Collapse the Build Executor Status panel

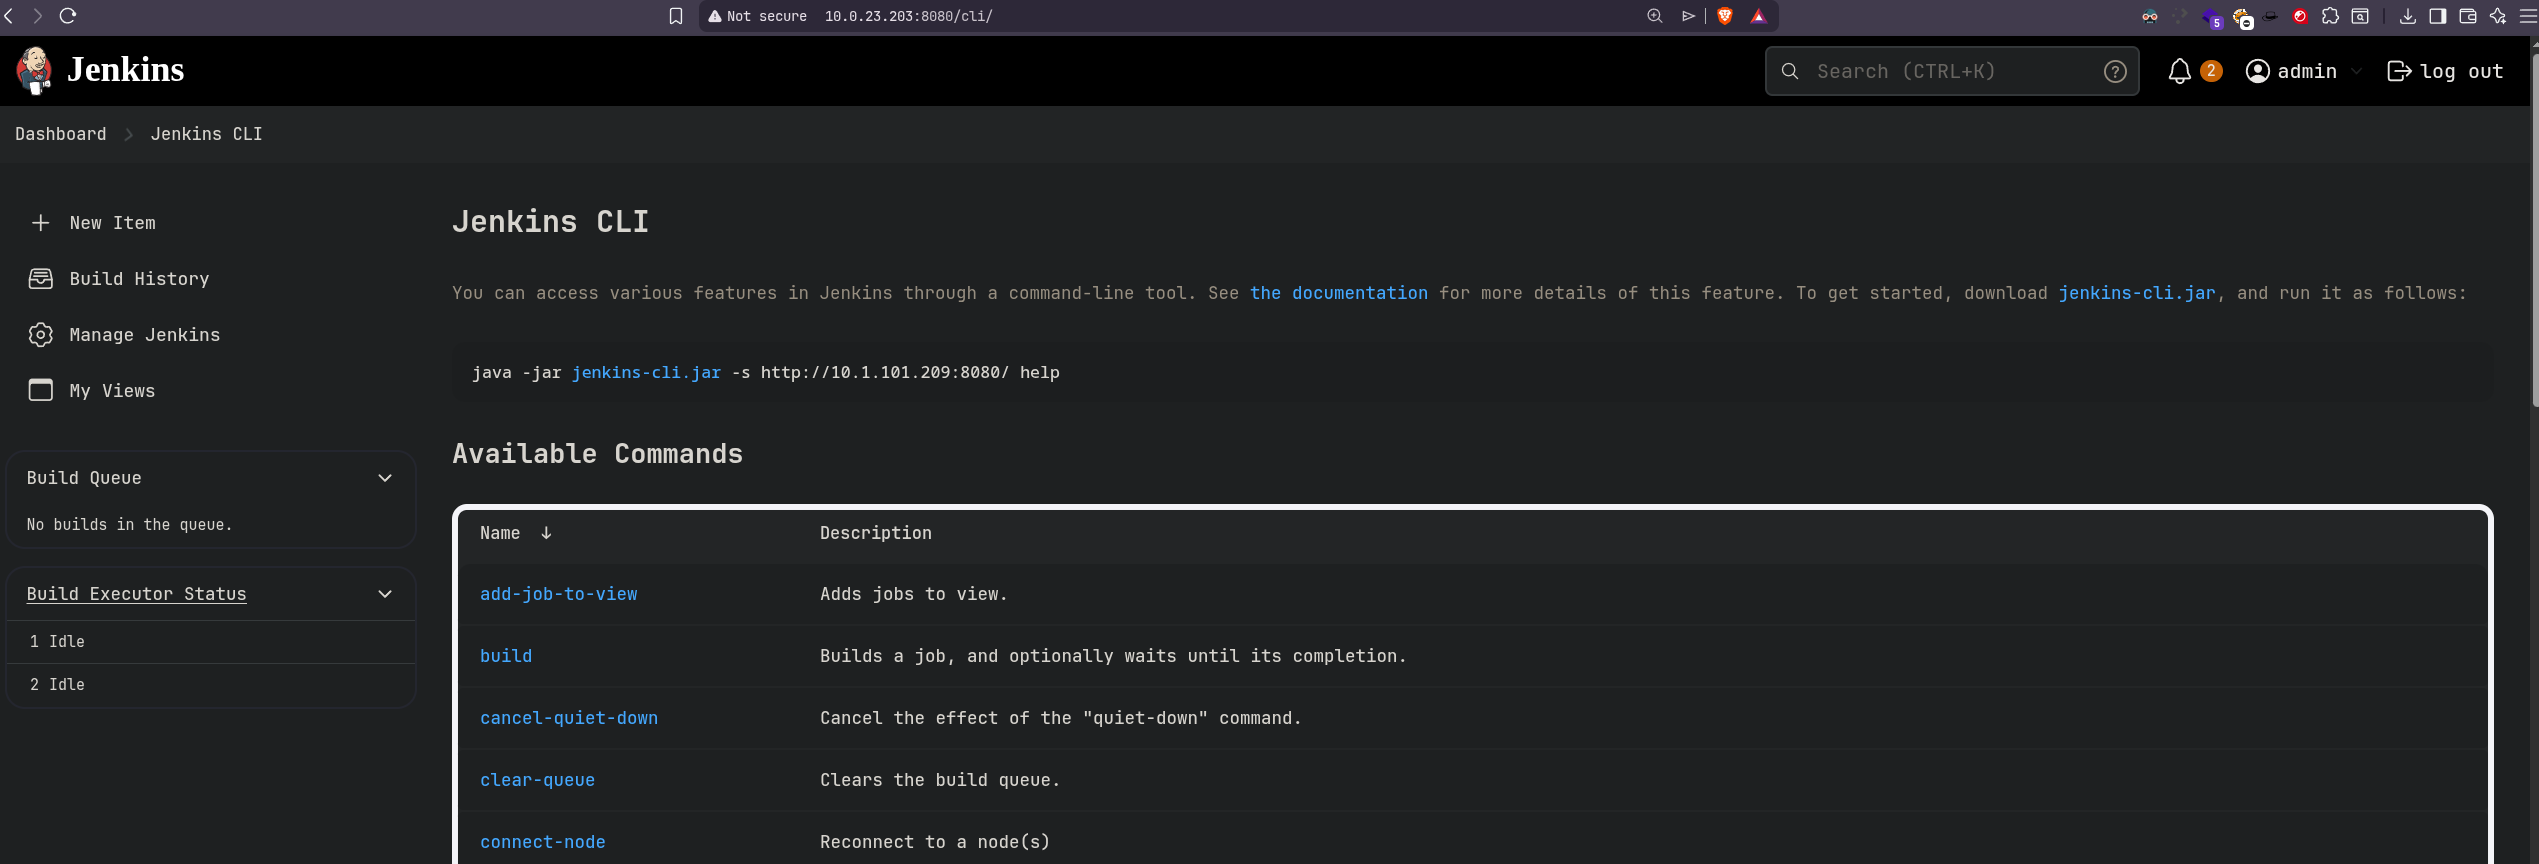click(385, 594)
